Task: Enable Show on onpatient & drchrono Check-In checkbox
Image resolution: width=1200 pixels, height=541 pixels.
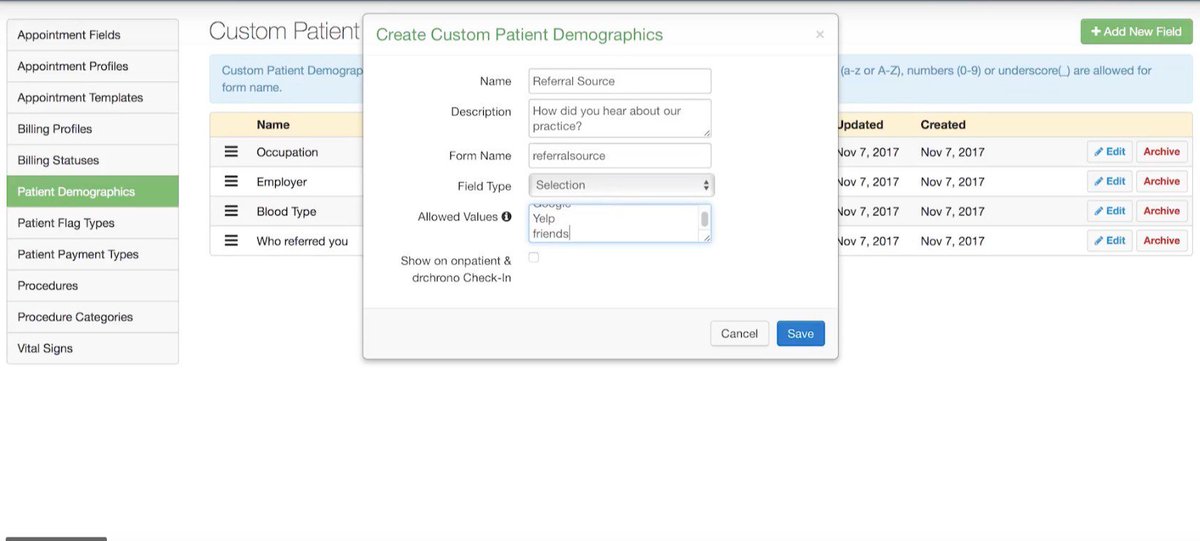Action: (x=534, y=258)
